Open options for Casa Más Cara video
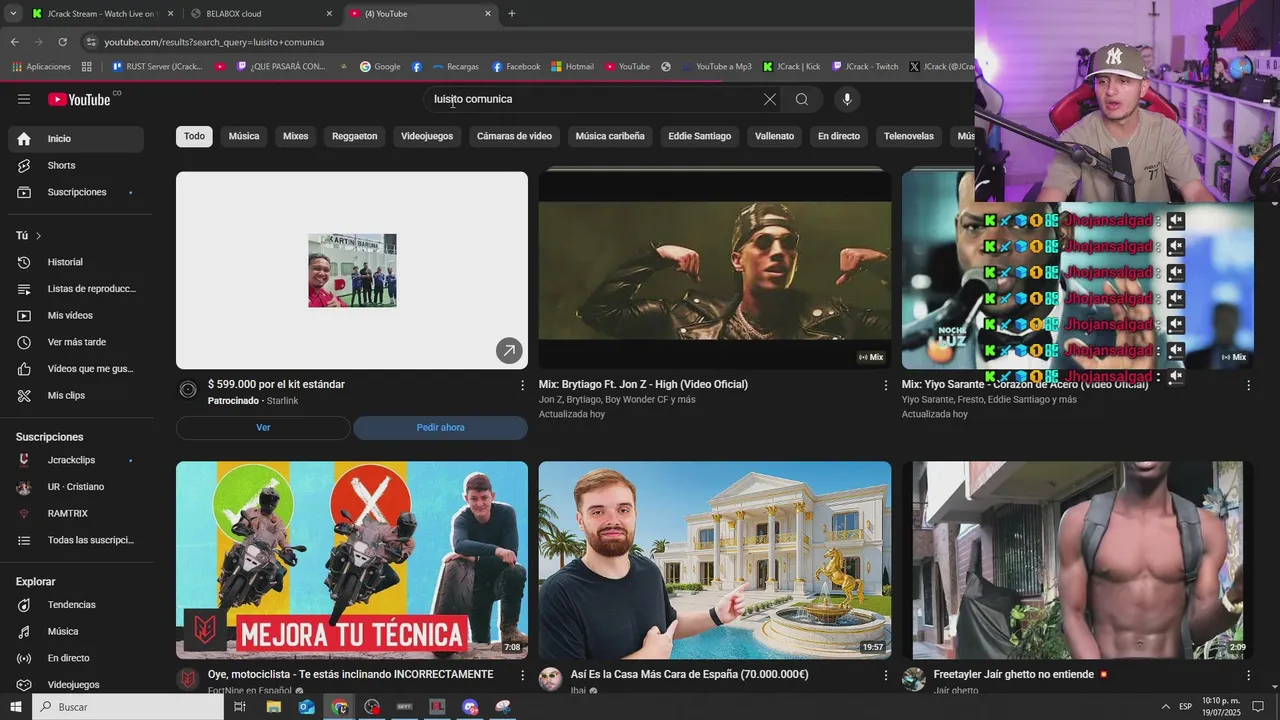This screenshot has width=1280, height=720. click(x=885, y=675)
